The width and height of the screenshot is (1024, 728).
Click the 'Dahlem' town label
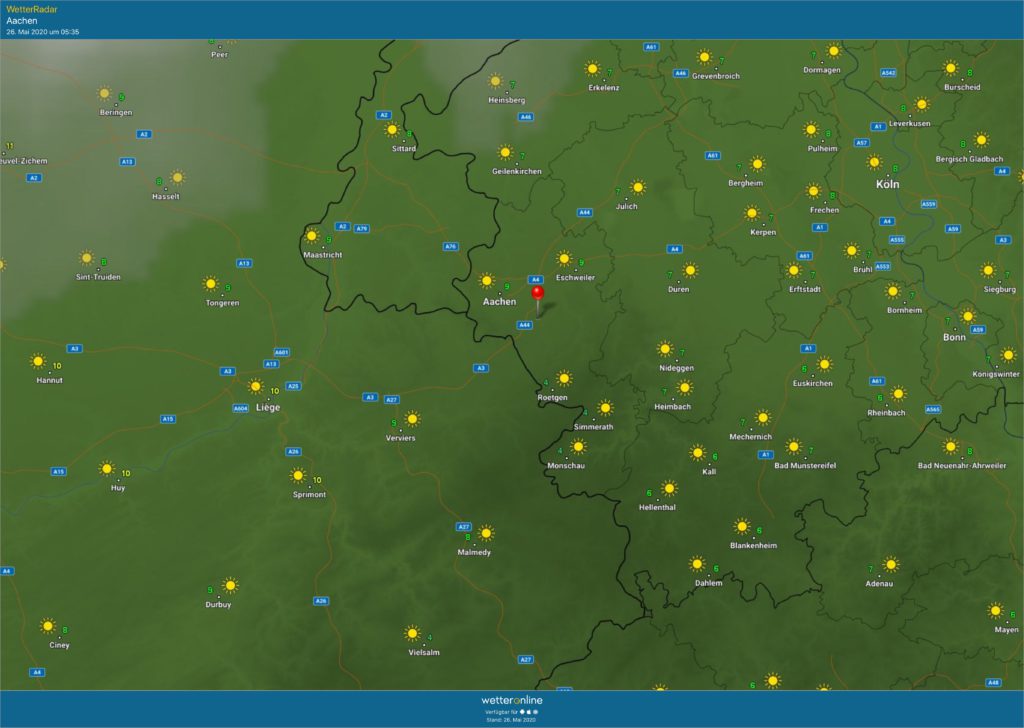(709, 583)
